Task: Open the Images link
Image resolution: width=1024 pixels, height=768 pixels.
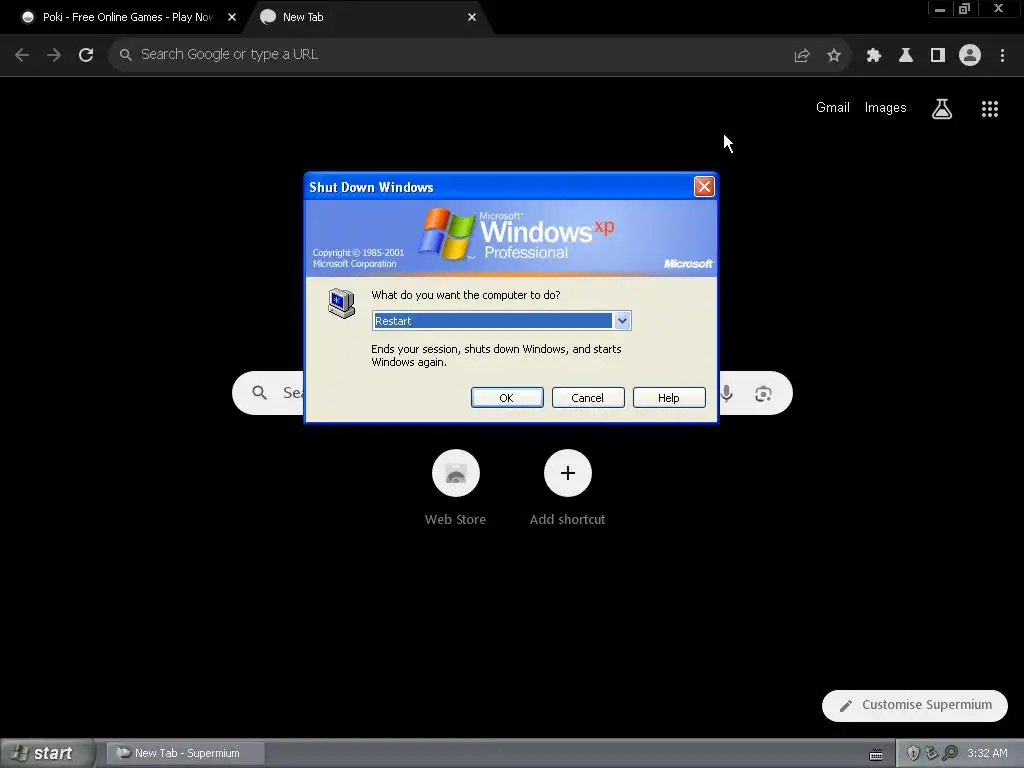Action: click(886, 108)
